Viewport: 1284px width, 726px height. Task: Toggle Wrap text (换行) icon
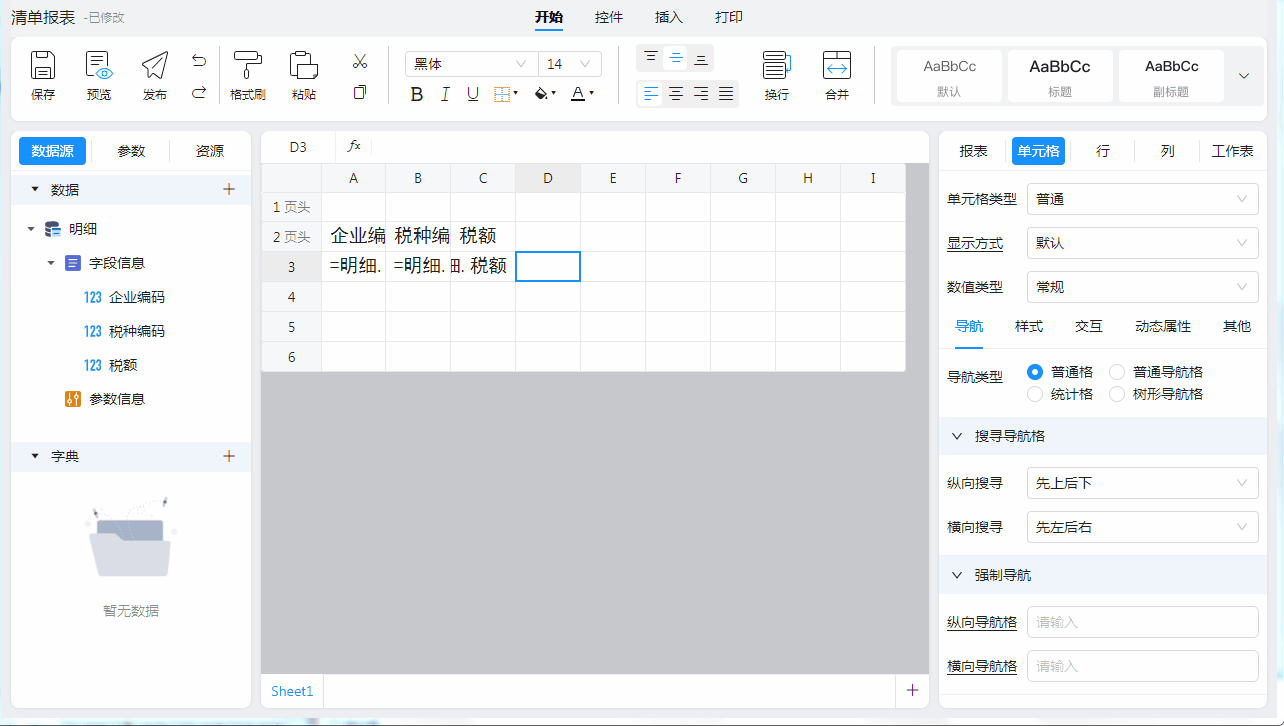777,67
